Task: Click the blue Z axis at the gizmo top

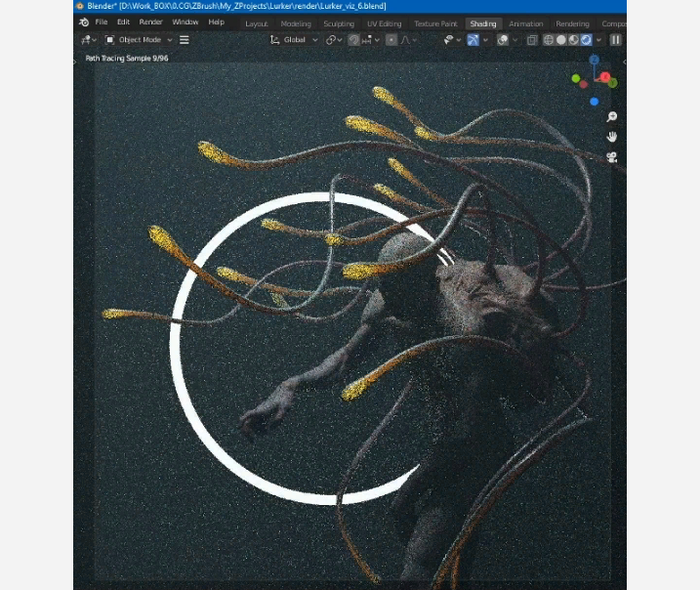Action: pos(594,59)
